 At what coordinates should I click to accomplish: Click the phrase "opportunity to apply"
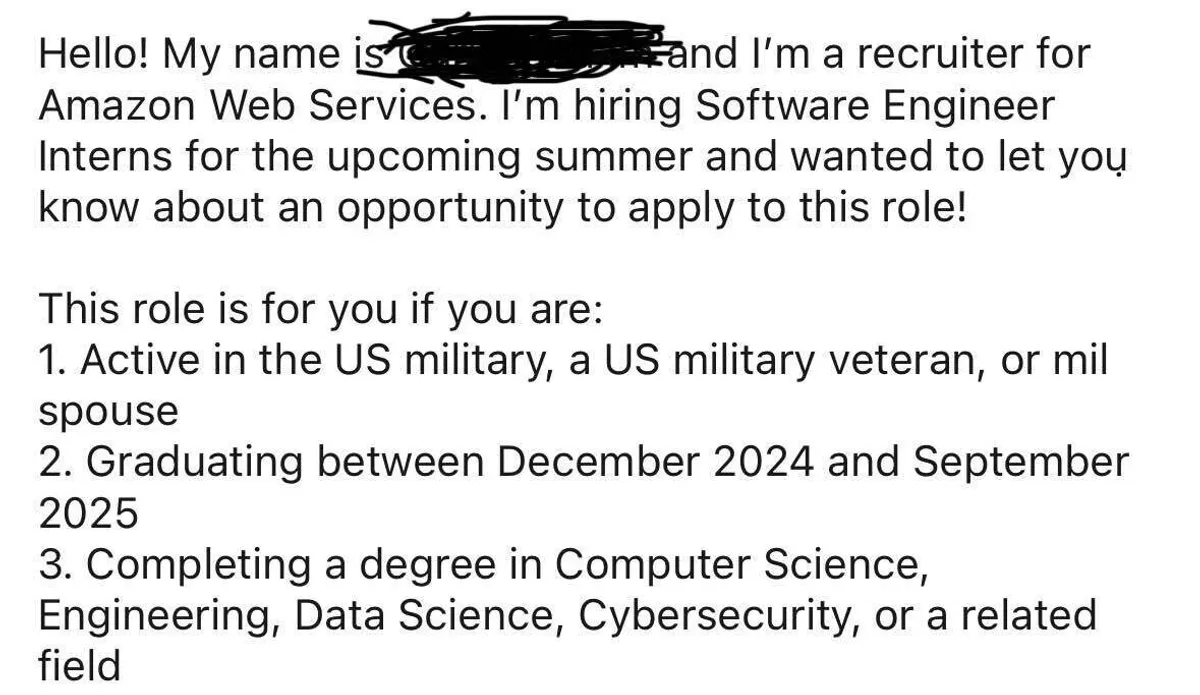(528, 207)
